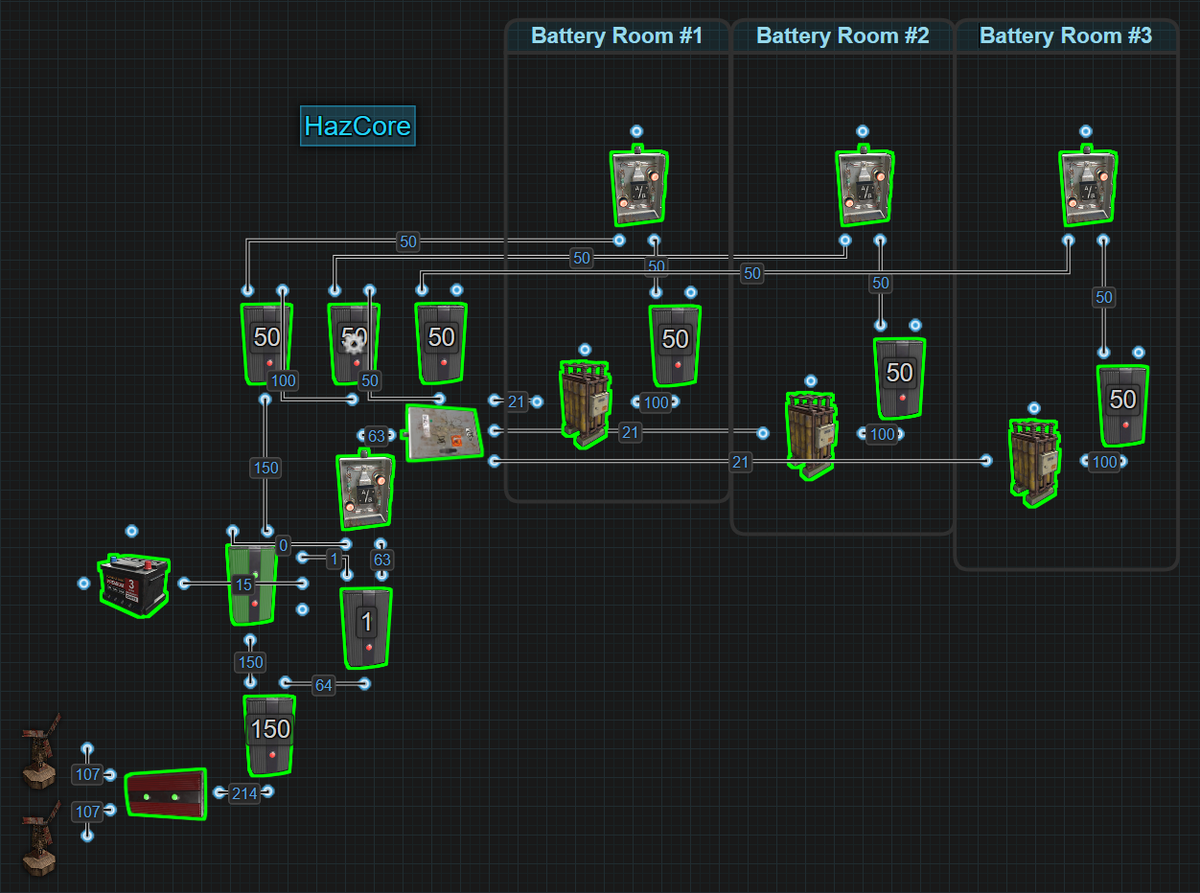Click the 150 label below the green component
1200x893 pixels.
coord(250,662)
